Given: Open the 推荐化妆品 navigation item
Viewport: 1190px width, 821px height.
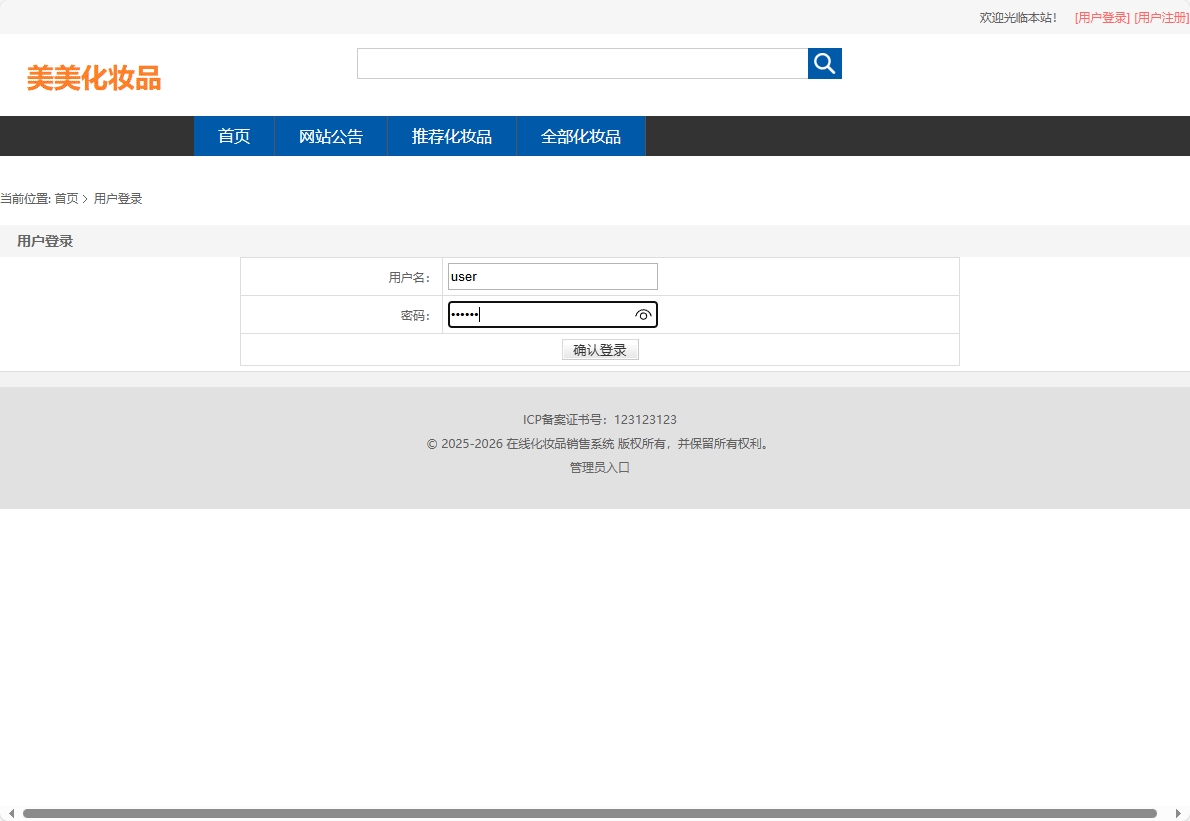Looking at the screenshot, I should (x=451, y=136).
